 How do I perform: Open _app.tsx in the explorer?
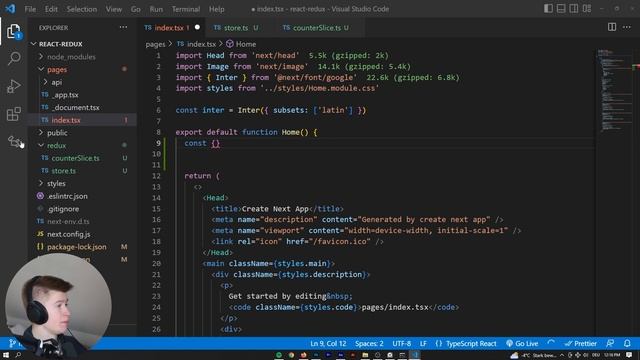65,95
